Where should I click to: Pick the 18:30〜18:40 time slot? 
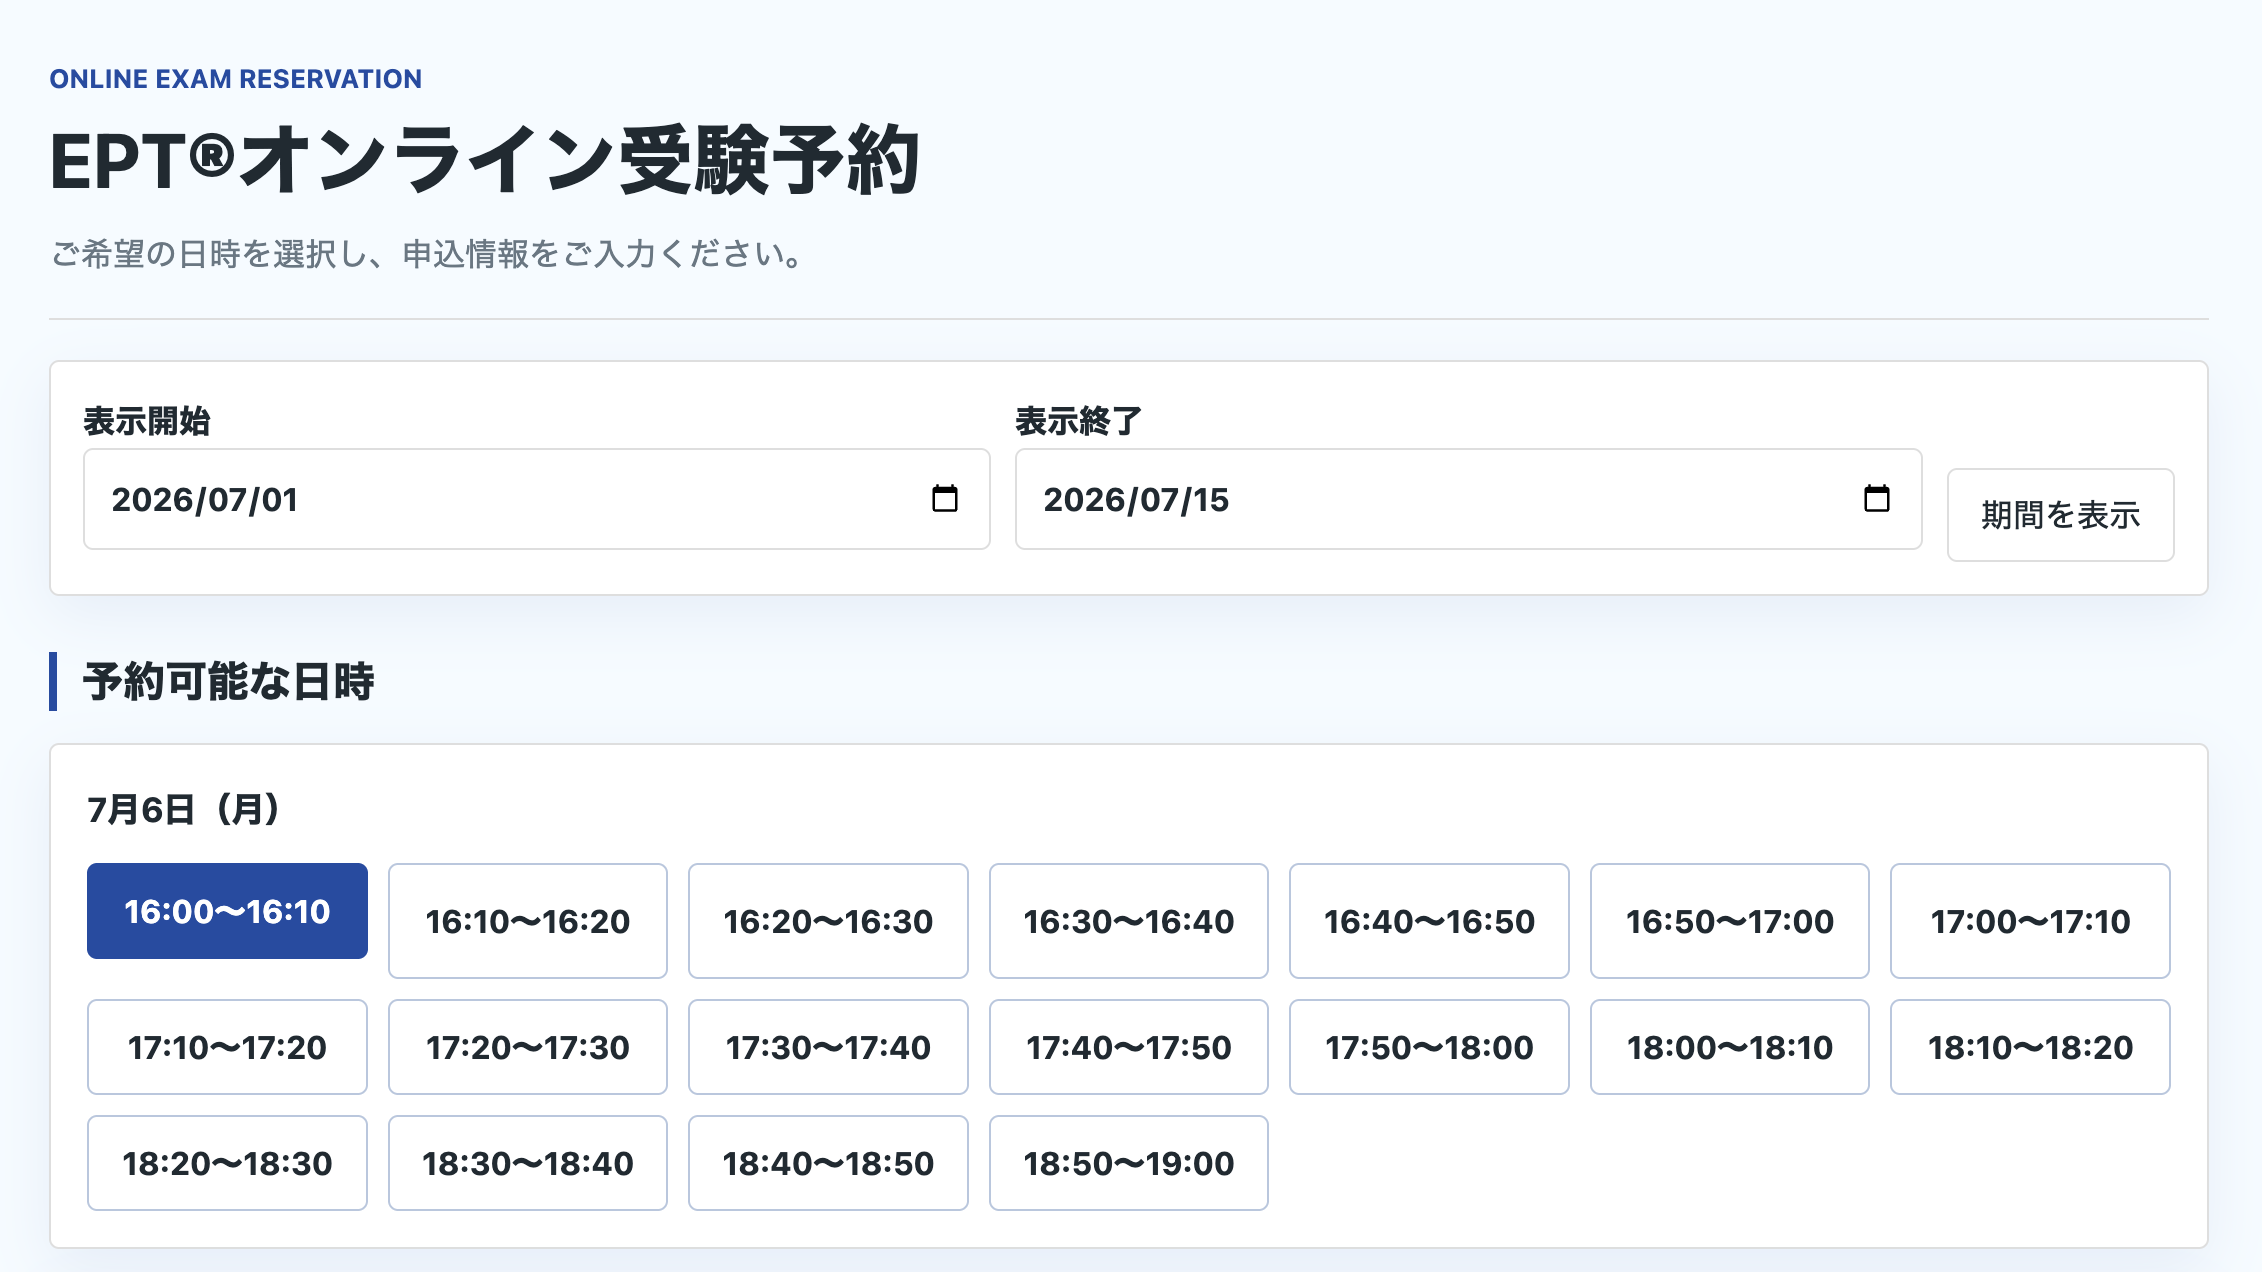[528, 1163]
